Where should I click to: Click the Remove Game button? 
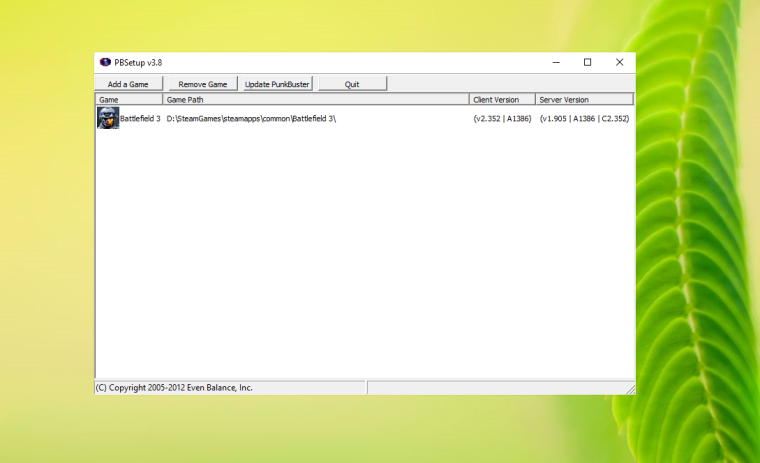pos(203,84)
